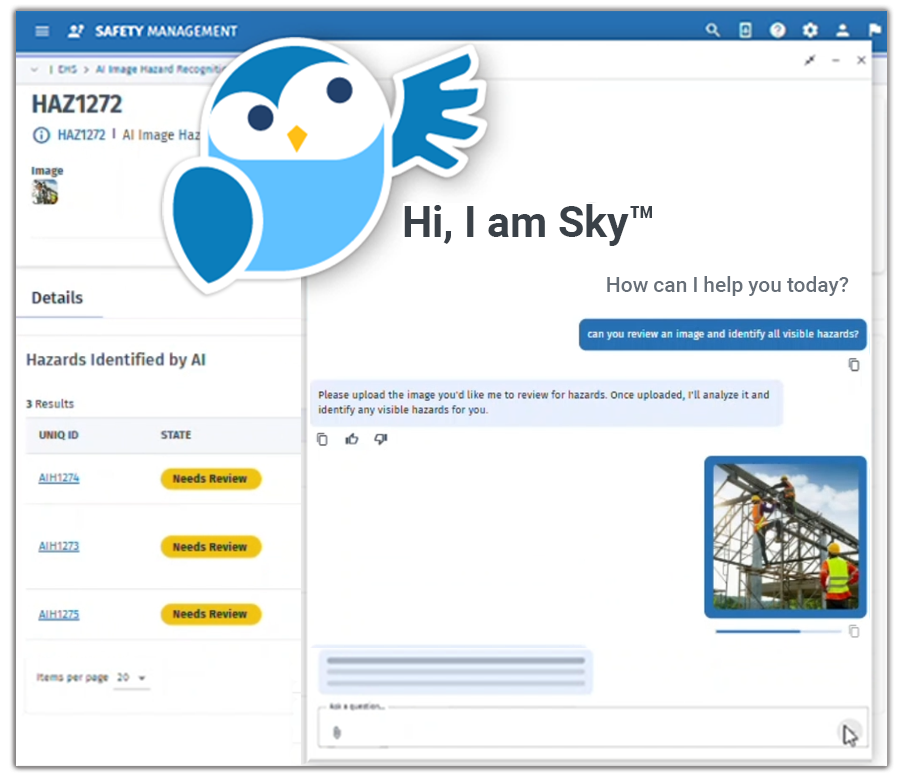Open Settings with the gear icon
This screenshot has height=776, width=900.
coord(810,30)
